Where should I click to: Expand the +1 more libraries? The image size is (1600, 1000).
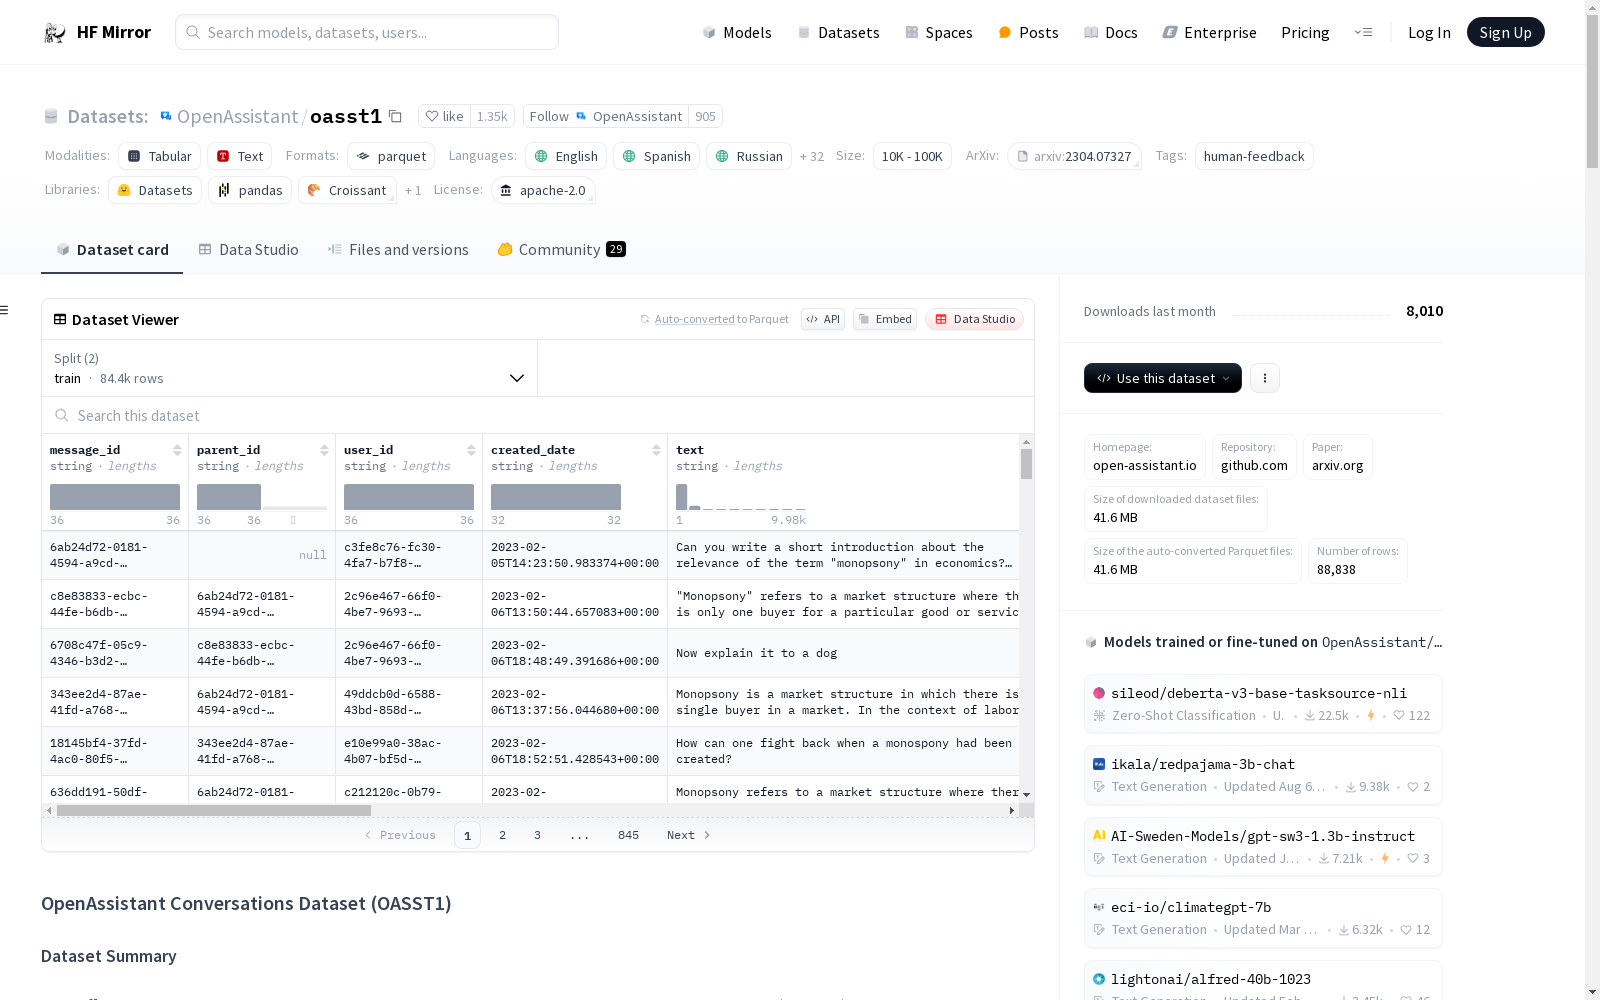point(413,190)
